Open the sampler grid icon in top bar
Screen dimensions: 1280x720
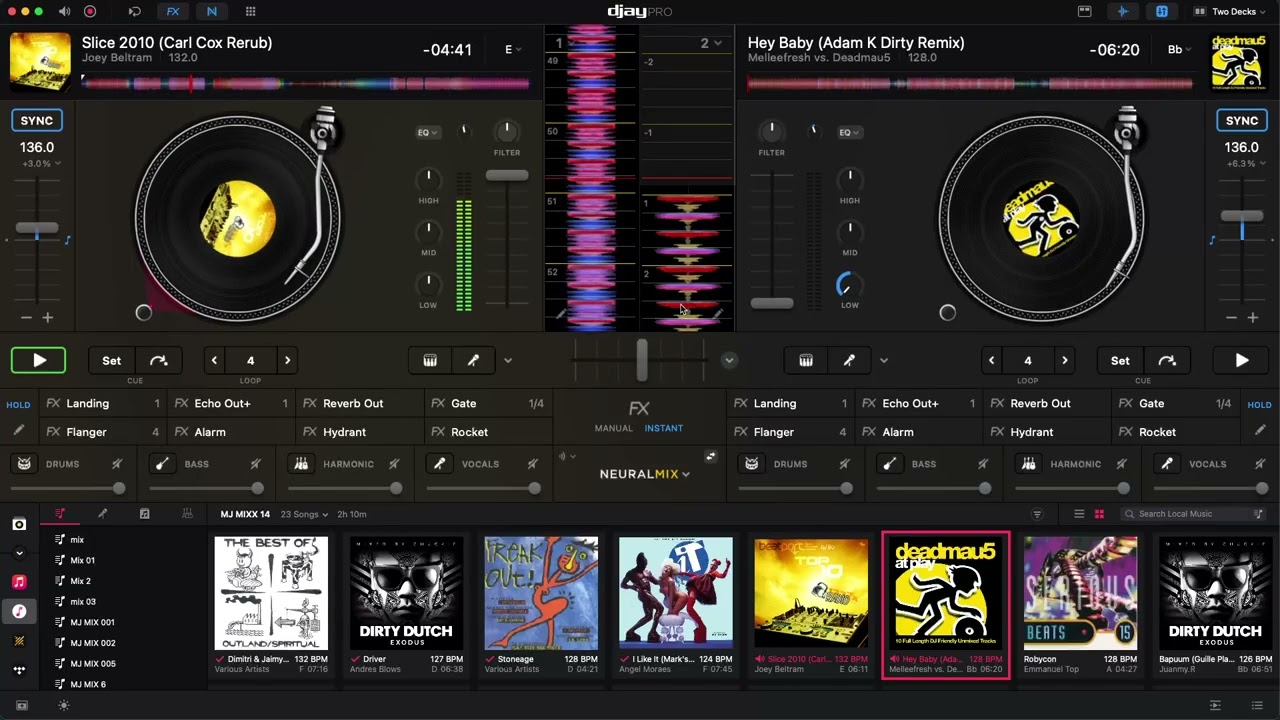click(250, 12)
